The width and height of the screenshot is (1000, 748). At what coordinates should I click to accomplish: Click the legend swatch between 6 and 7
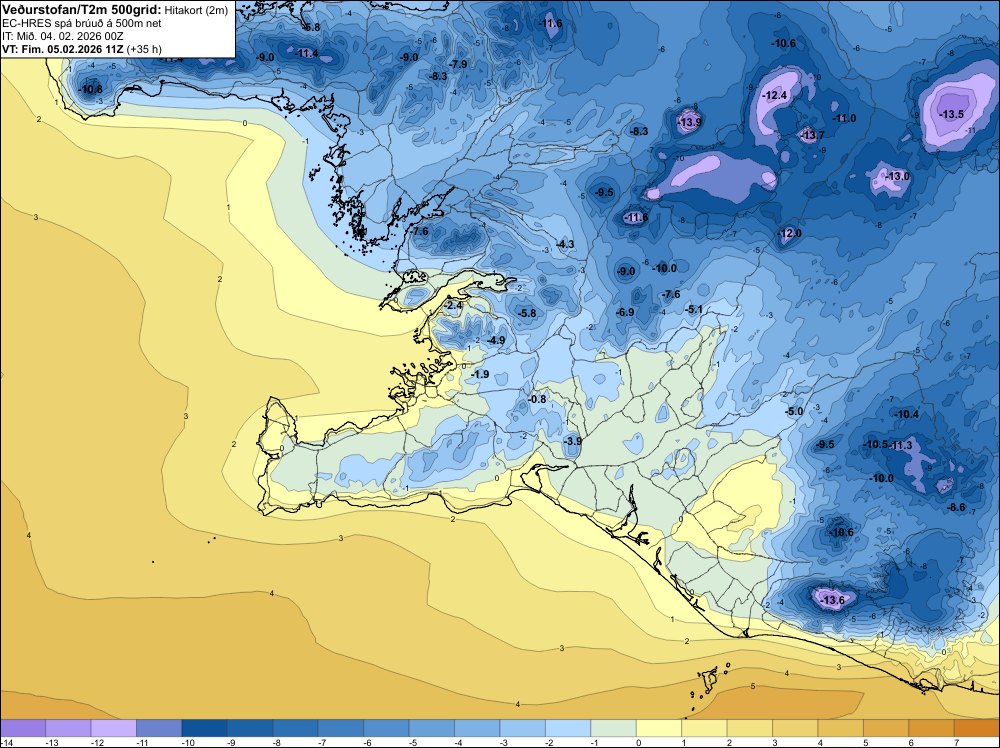coord(932,728)
